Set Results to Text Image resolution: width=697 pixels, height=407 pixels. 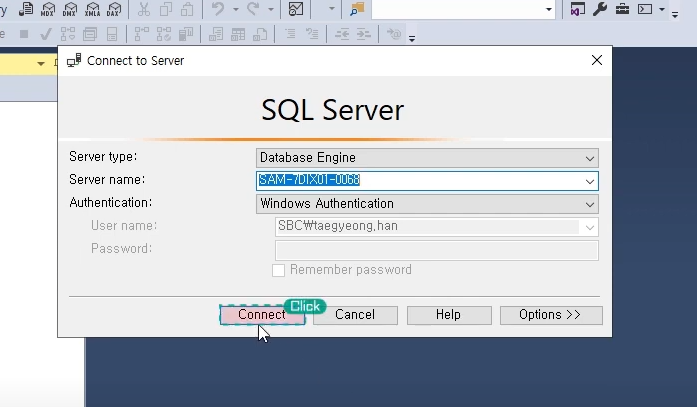tap(216, 34)
